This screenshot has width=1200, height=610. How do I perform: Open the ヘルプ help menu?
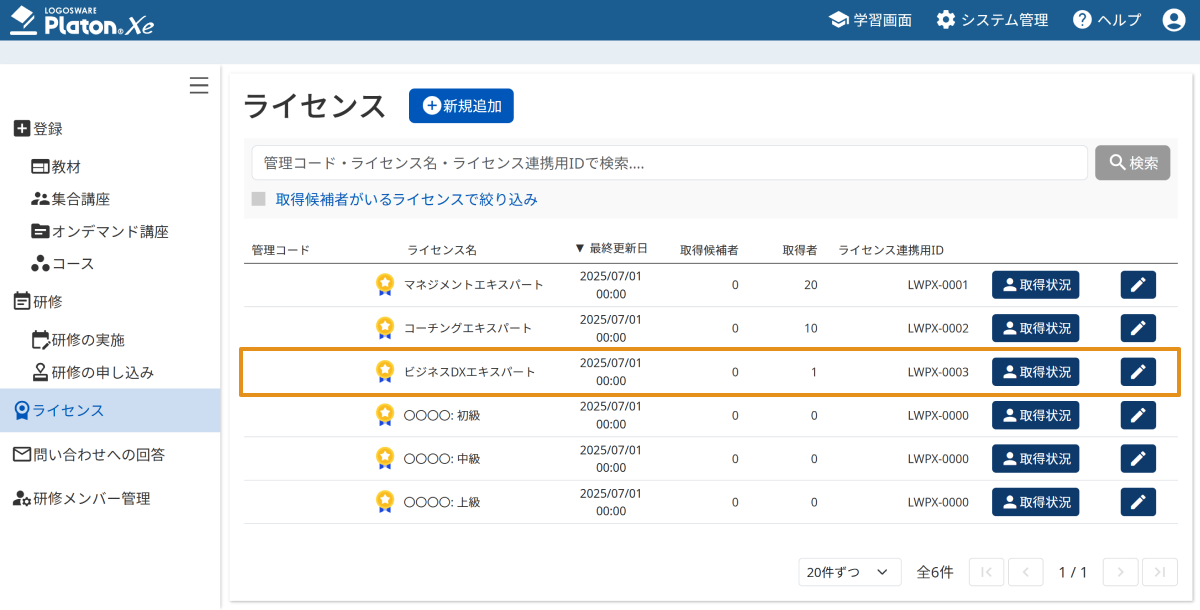click(x=1107, y=20)
